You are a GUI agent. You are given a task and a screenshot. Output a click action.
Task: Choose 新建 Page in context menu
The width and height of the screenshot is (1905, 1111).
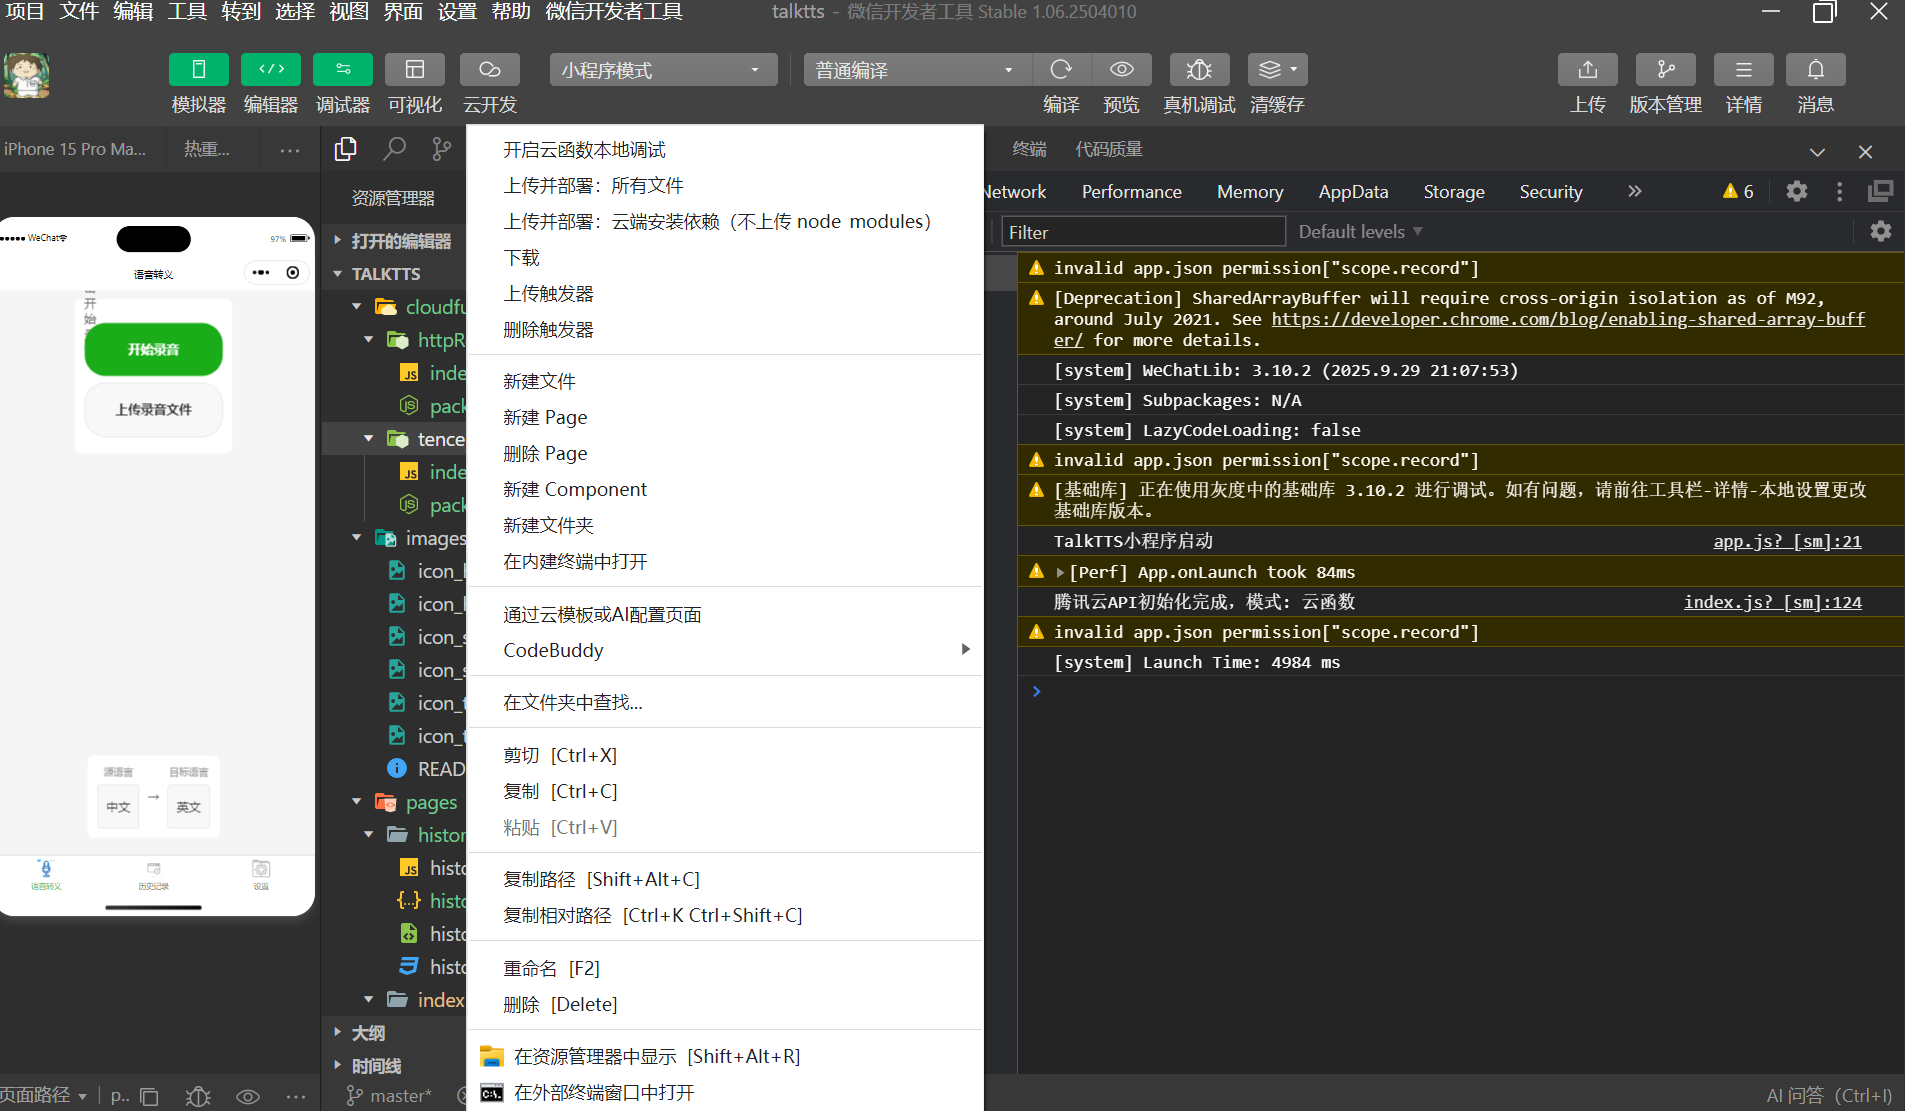pos(725,418)
